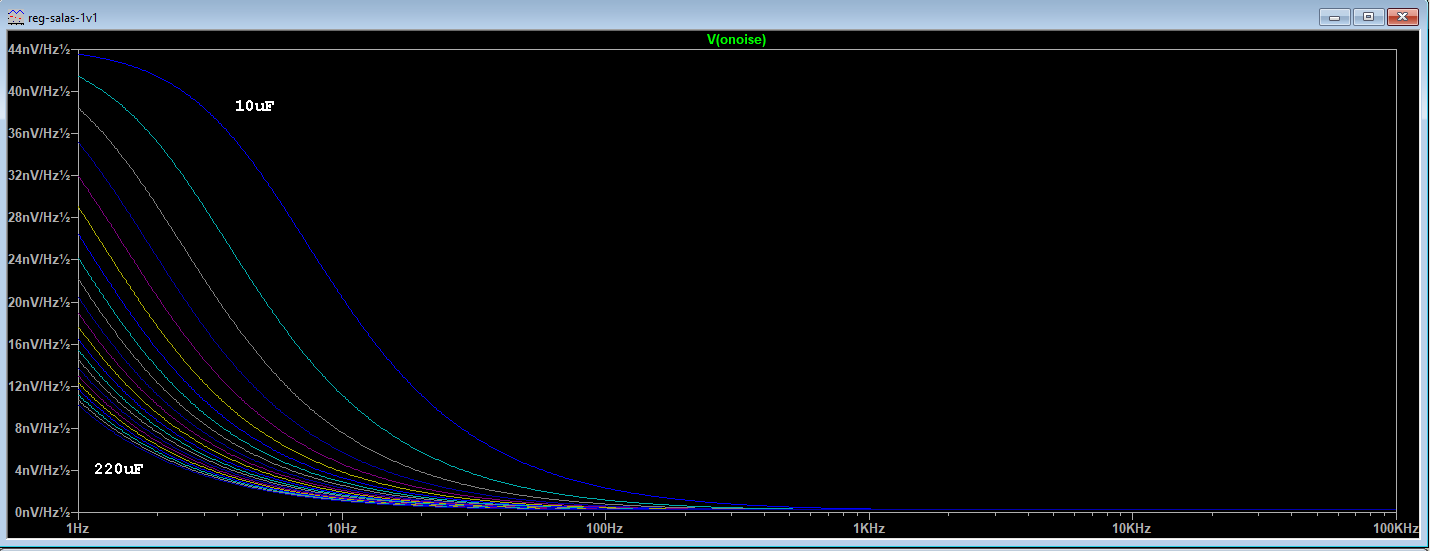1430x551 pixels.
Task: Click the 100Hz x-axis label
Action: point(605,528)
